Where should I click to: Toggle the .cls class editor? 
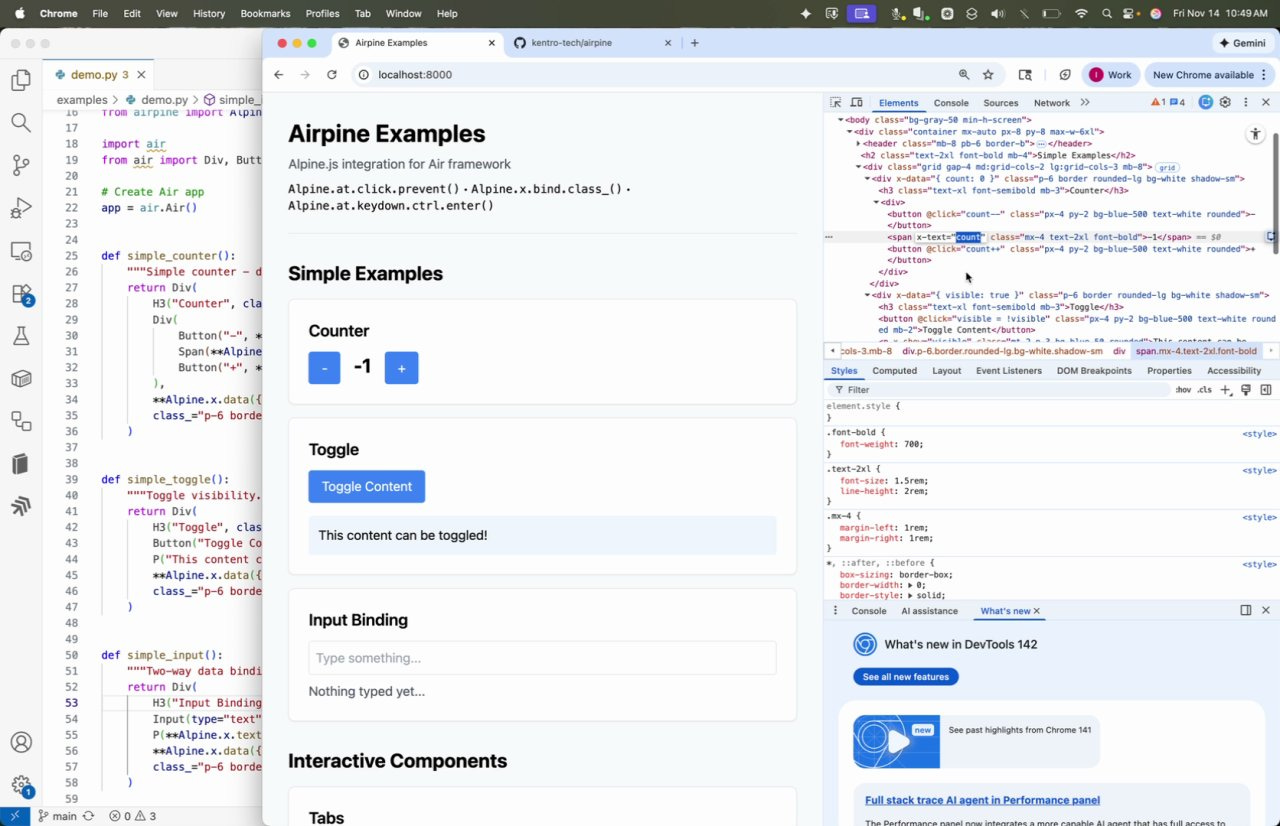pos(1205,390)
